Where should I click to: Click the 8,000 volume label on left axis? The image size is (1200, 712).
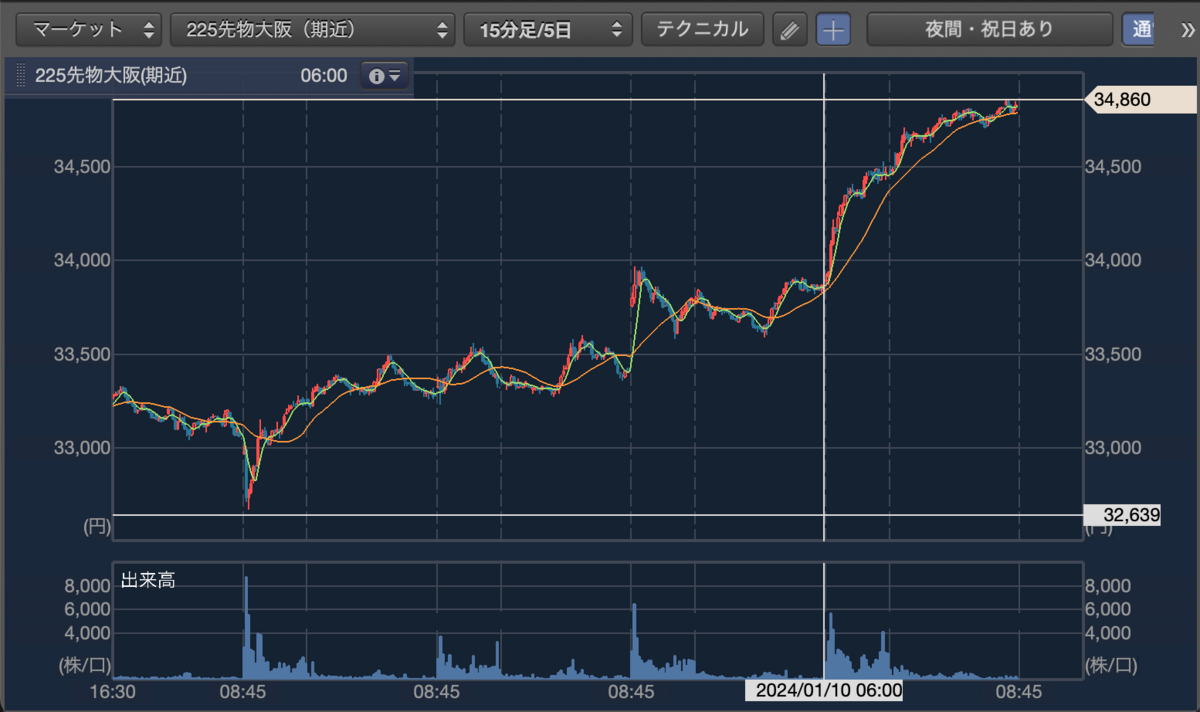(x=88, y=585)
